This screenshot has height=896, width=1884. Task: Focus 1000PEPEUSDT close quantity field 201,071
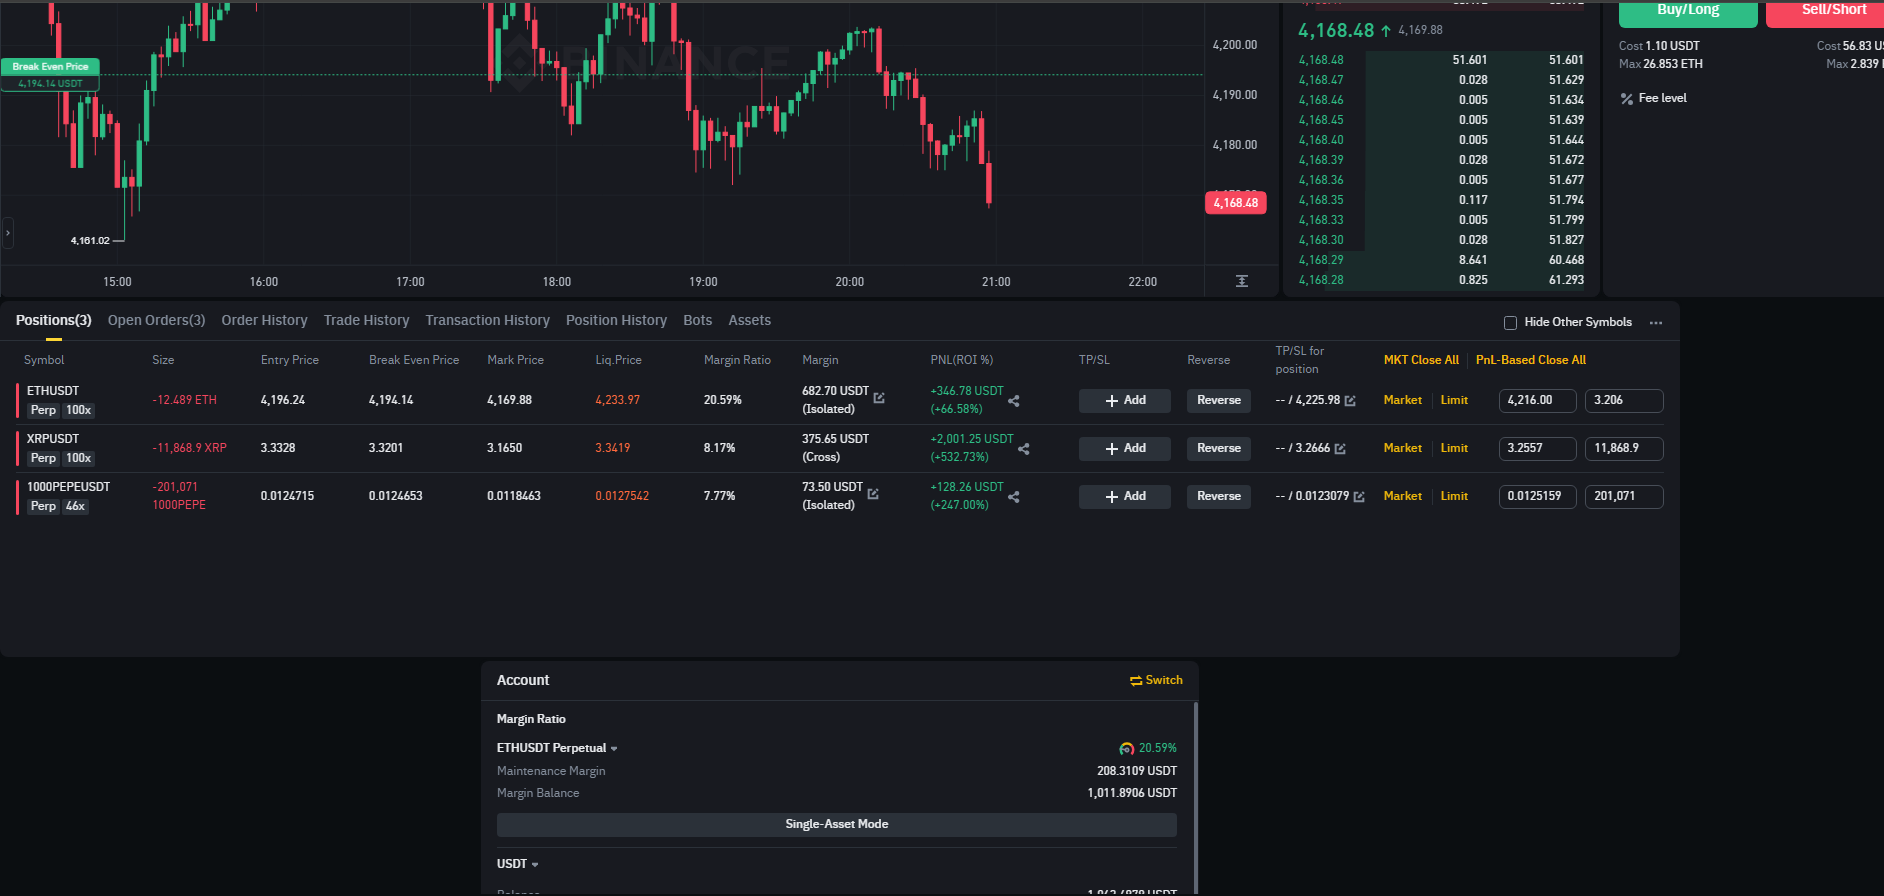[1624, 497]
